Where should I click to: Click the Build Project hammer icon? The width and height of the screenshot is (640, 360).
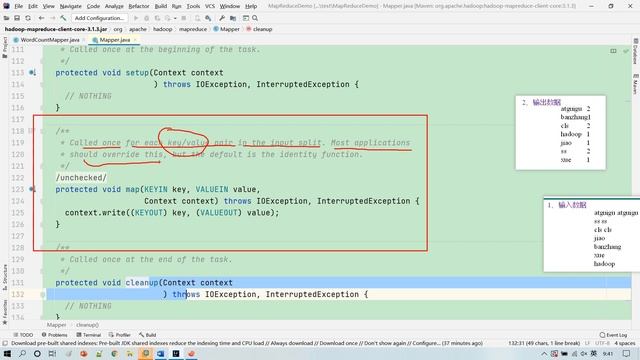(x=63, y=18)
